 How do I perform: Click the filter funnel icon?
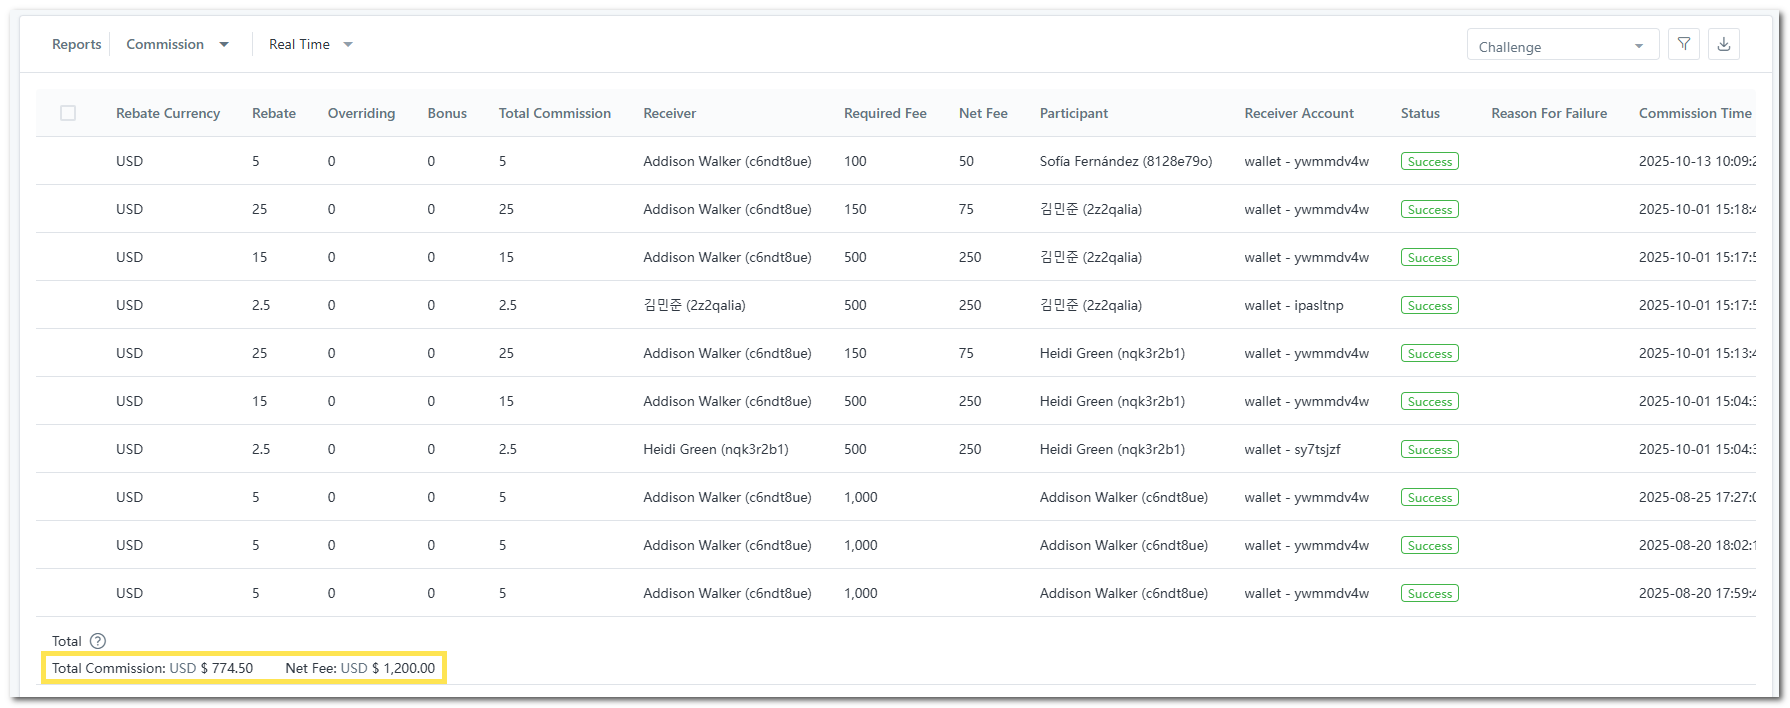click(1684, 44)
